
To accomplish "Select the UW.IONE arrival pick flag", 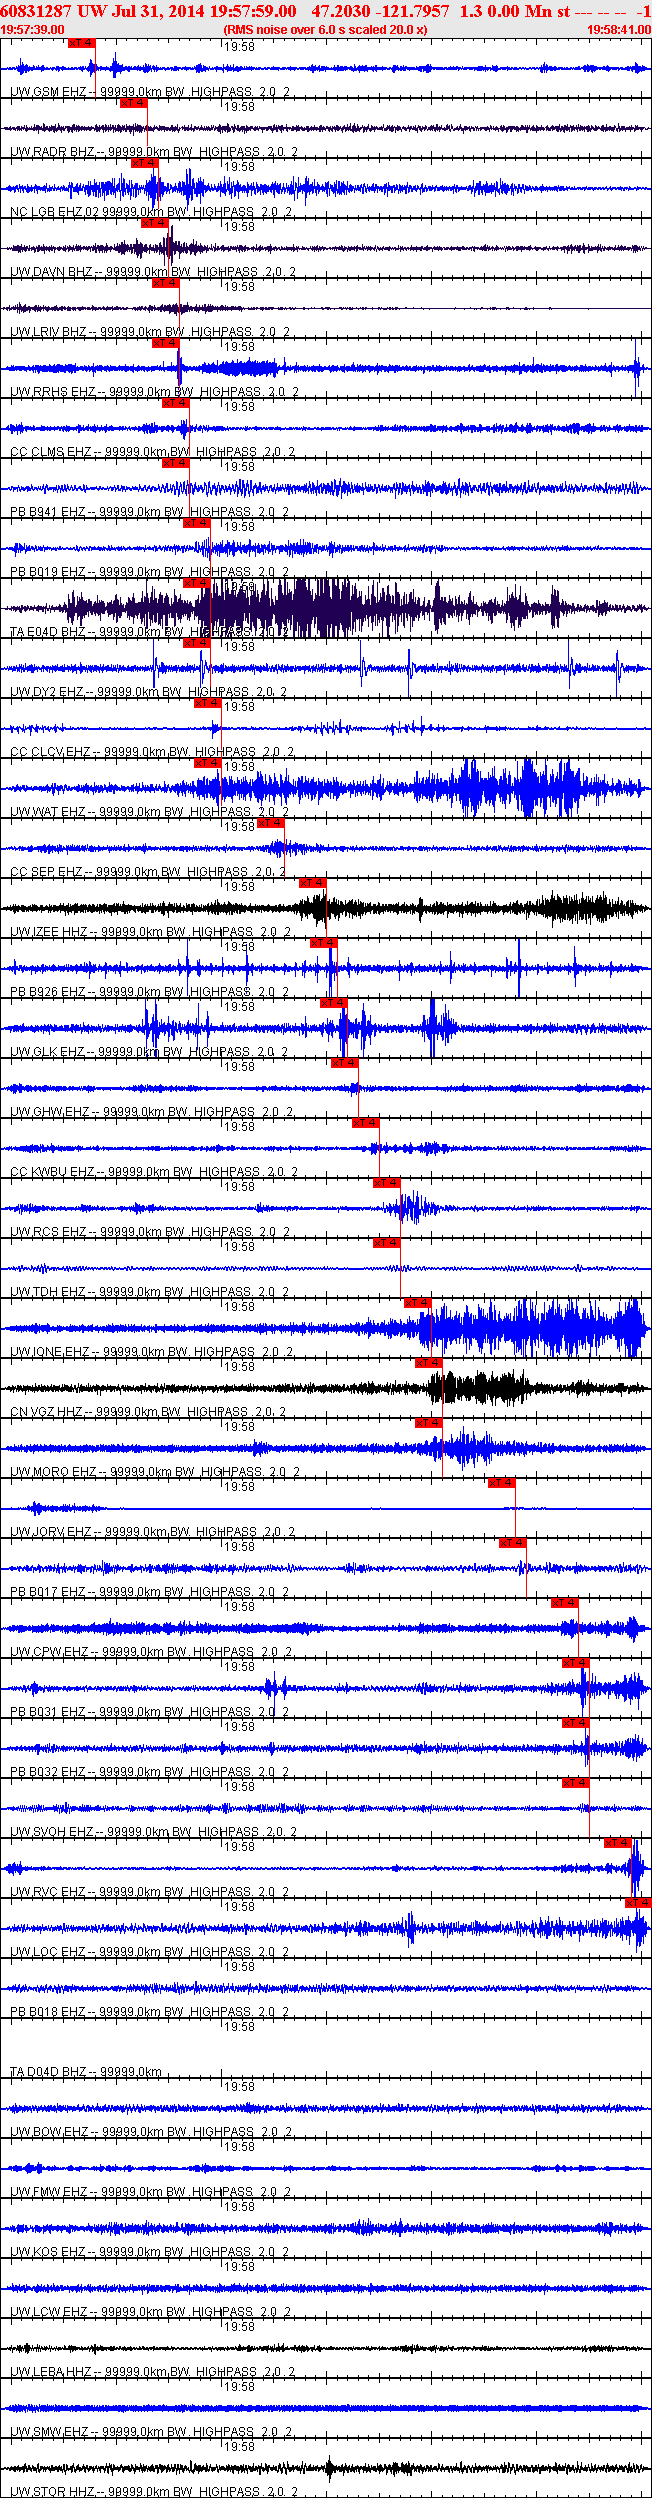I will click(418, 1303).
